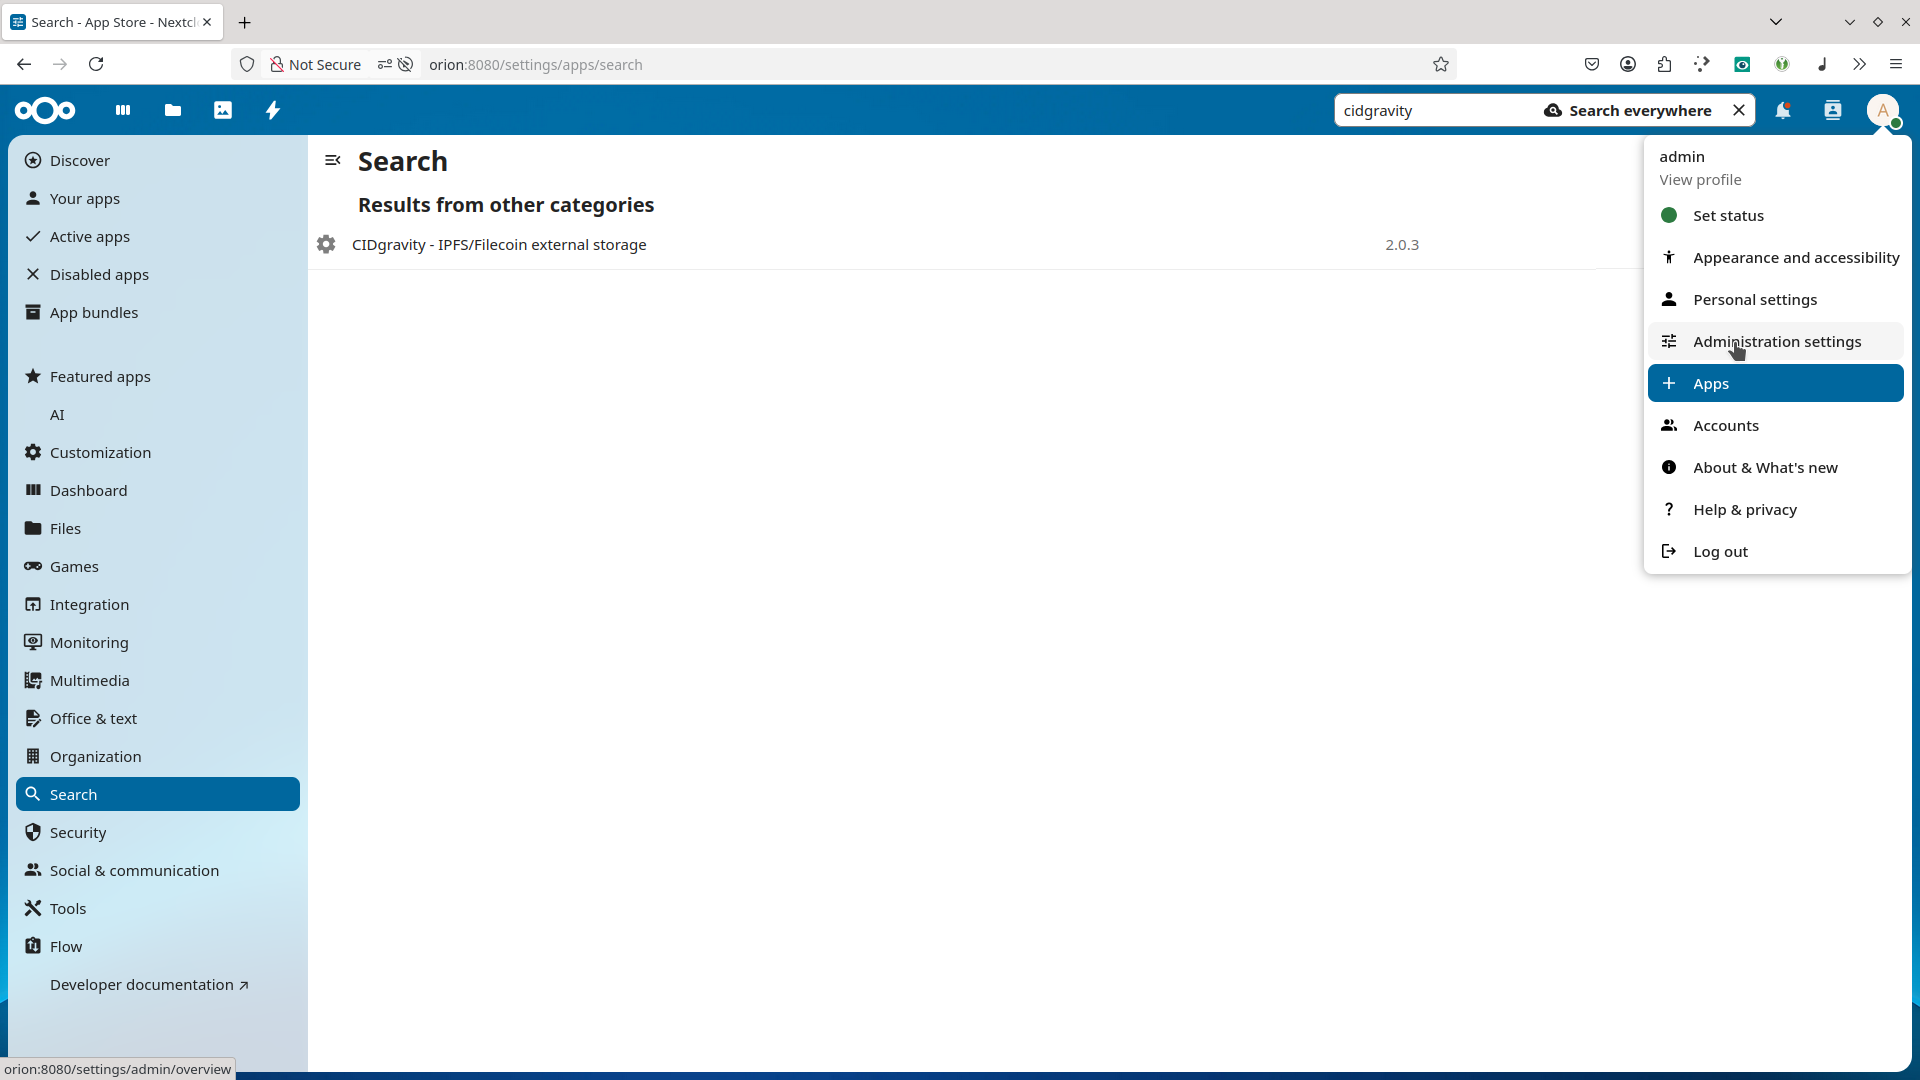Log out from user menu

coord(1776,551)
